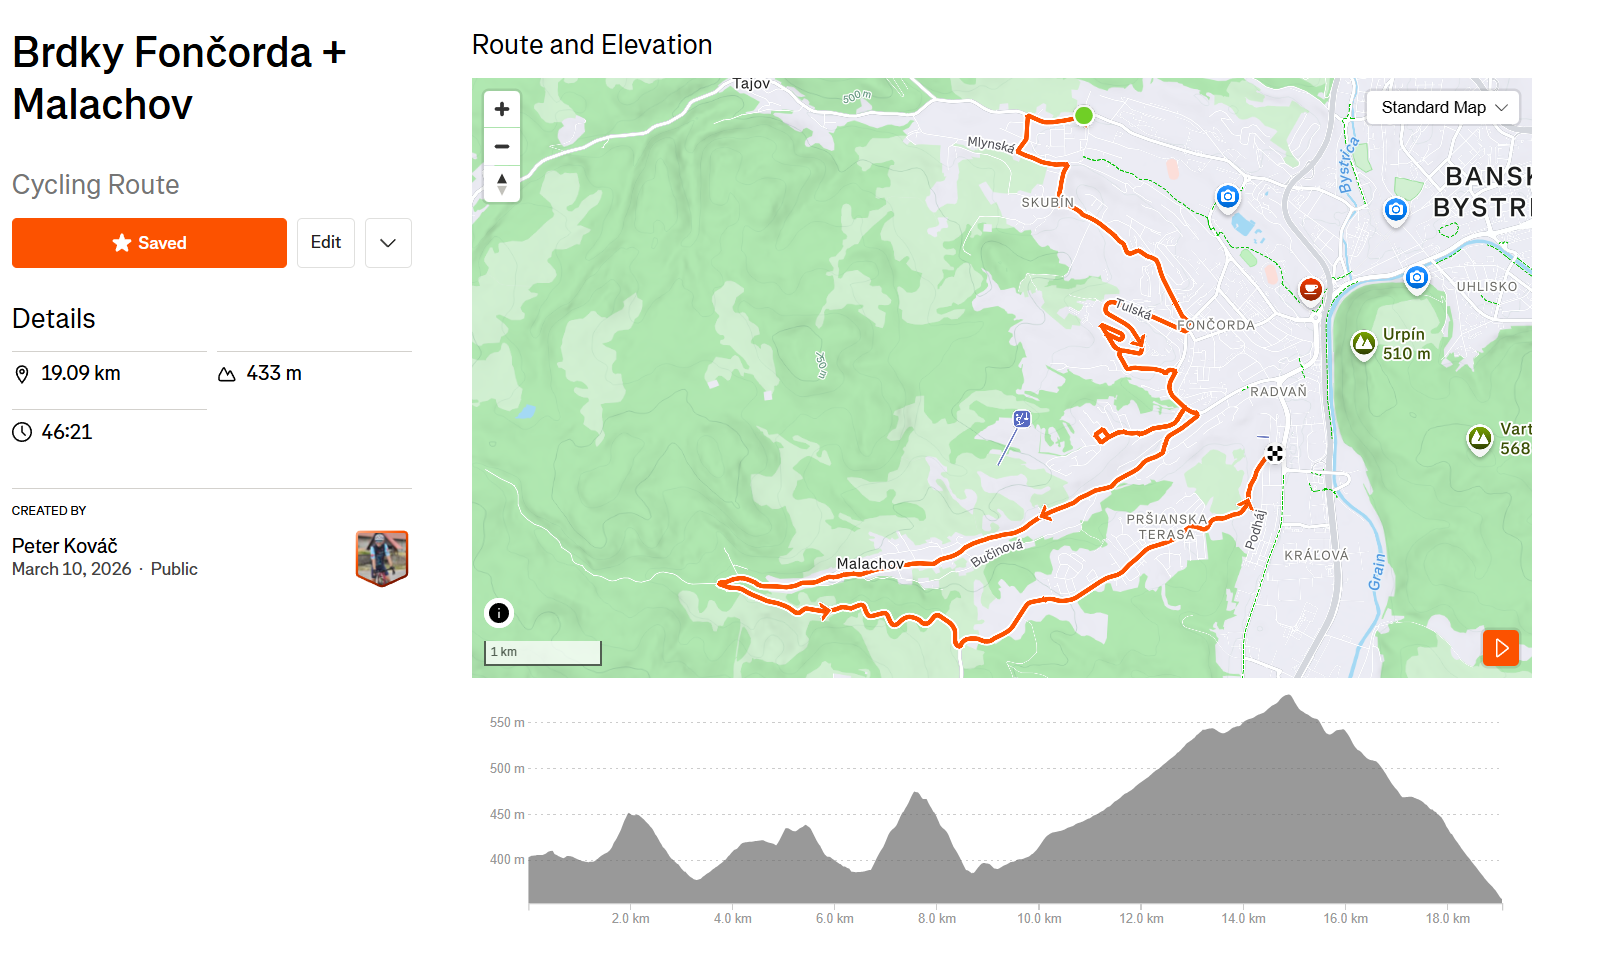Zoom in on the route map

(502, 109)
